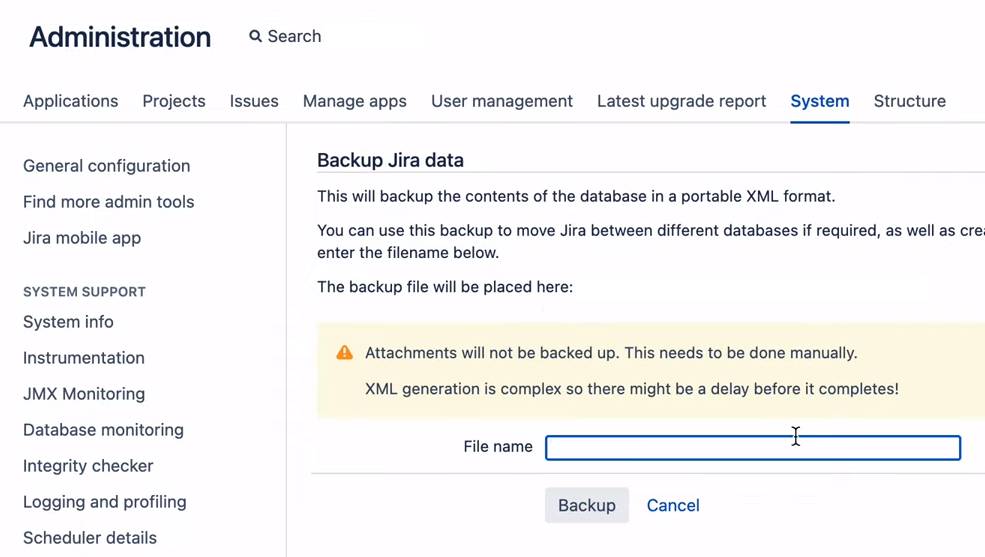Select the Manage apps tab
This screenshot has width=985, height=557.
click(x=355, y=101)
